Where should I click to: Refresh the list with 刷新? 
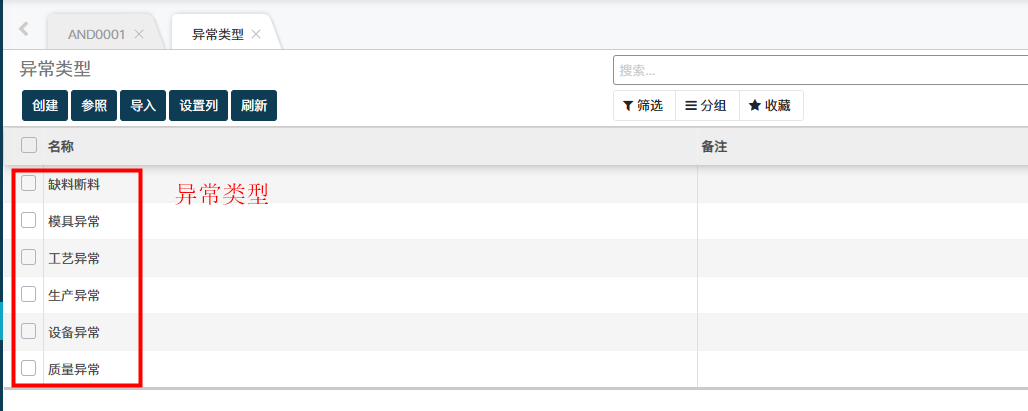coord(254,106)
